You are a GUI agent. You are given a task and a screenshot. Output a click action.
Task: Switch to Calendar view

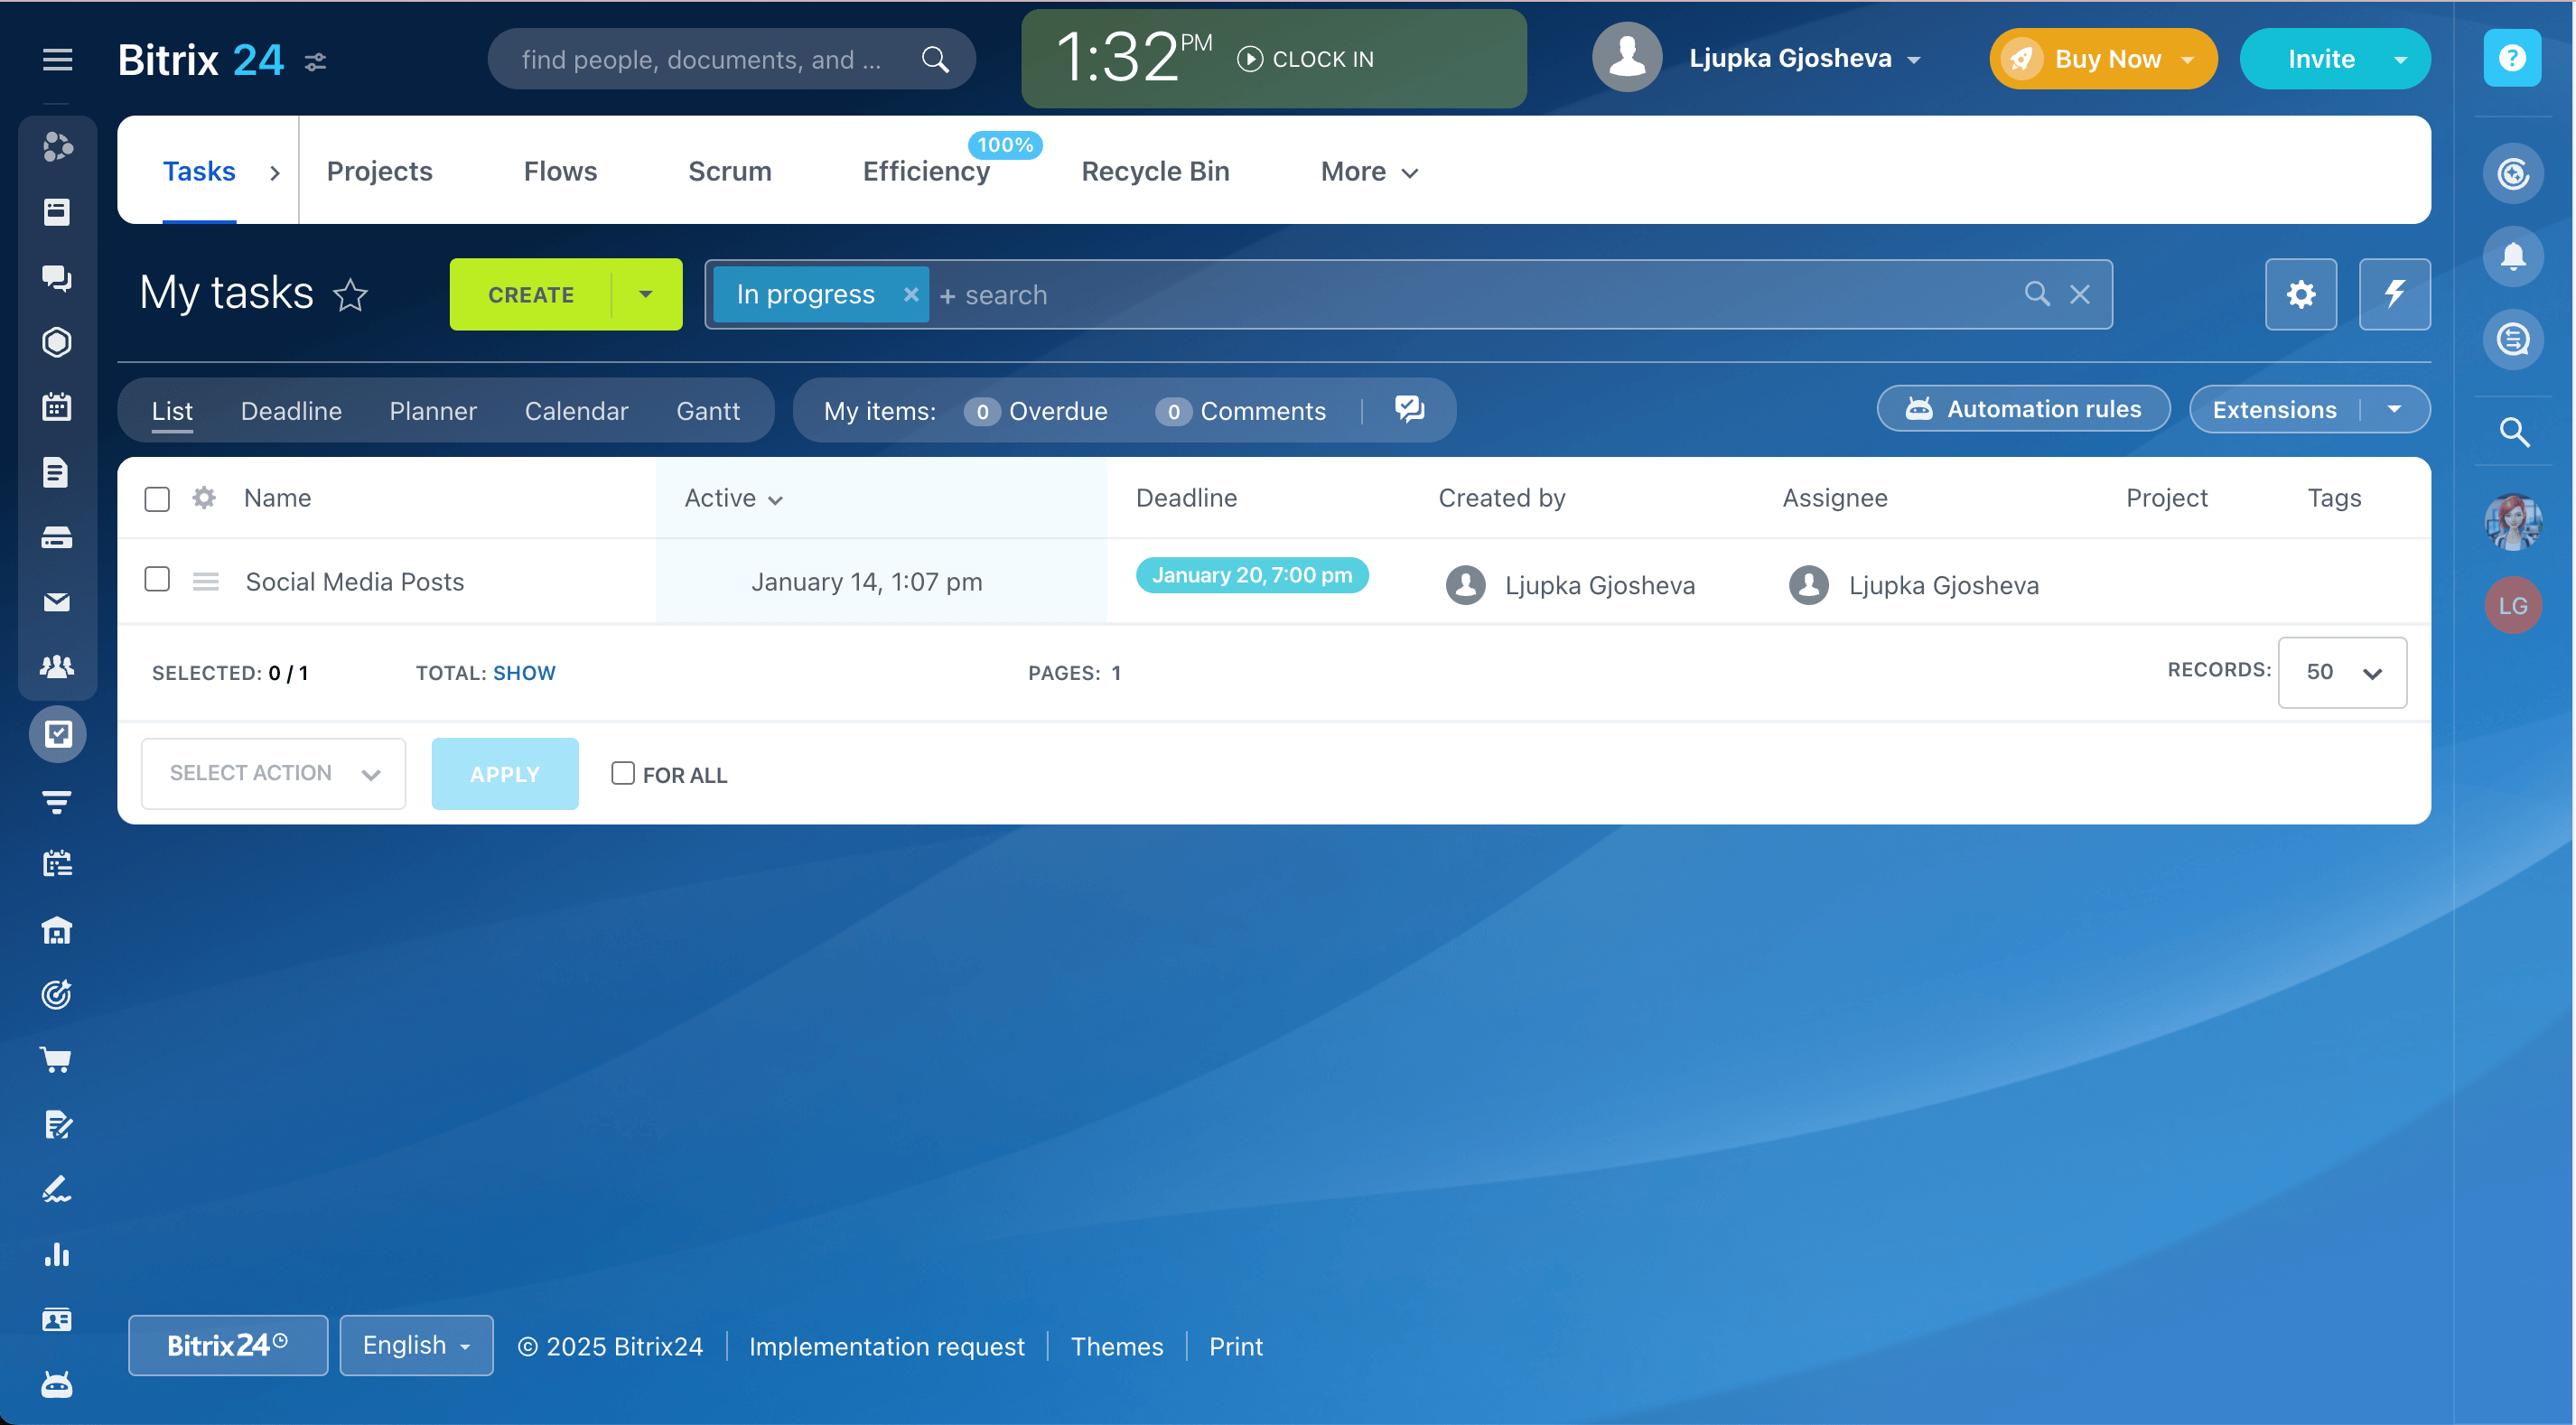575,411
